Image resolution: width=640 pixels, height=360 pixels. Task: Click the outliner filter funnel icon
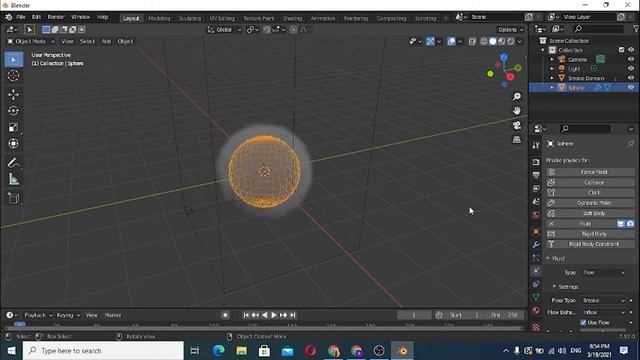[x=636, y=29]
